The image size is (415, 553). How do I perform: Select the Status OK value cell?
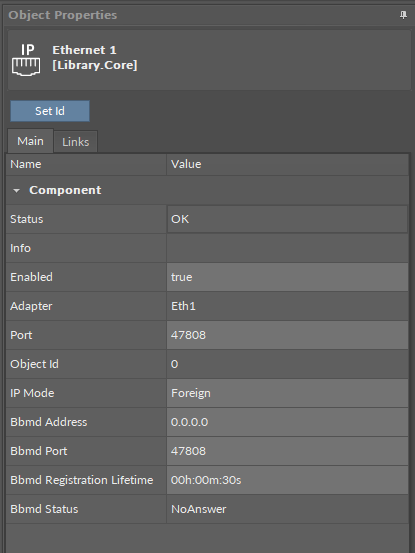pyautogui.click(x=287, y=219)
